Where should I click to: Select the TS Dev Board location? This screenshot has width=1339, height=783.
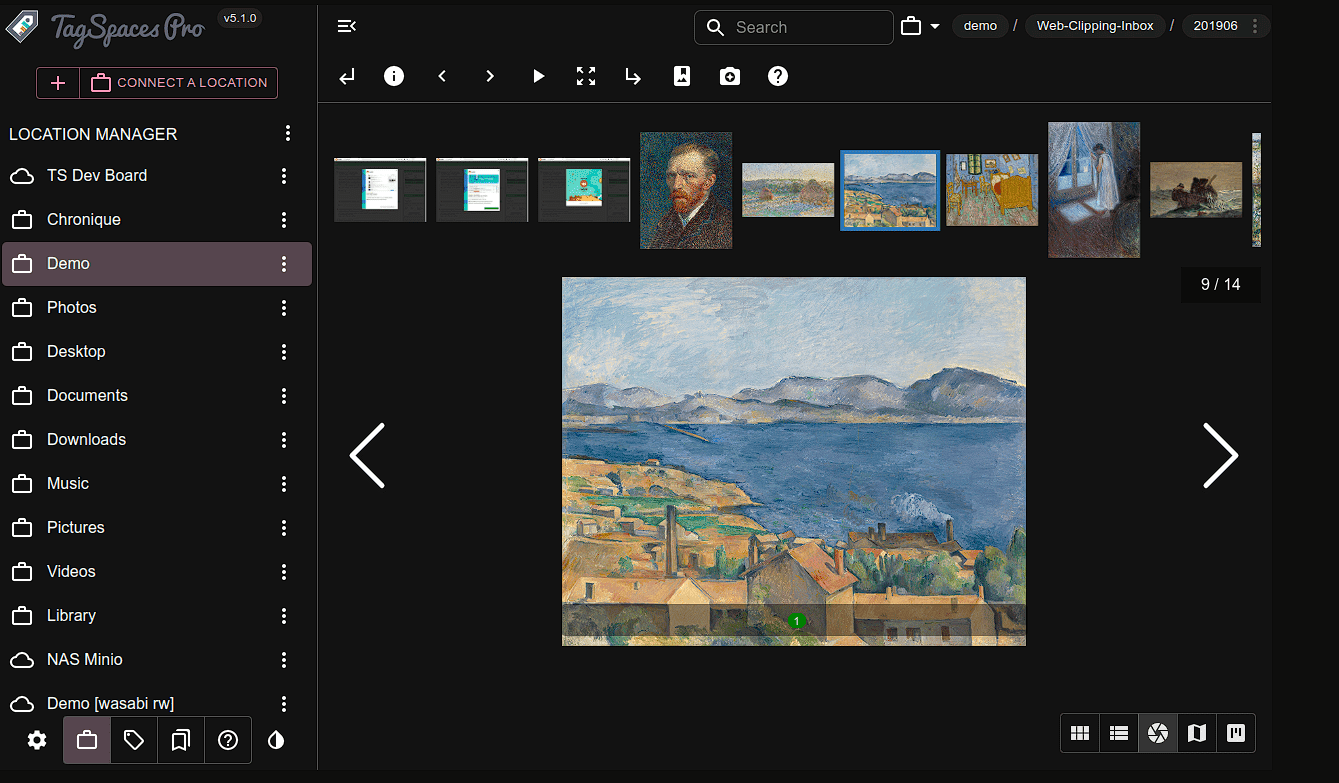157,176
